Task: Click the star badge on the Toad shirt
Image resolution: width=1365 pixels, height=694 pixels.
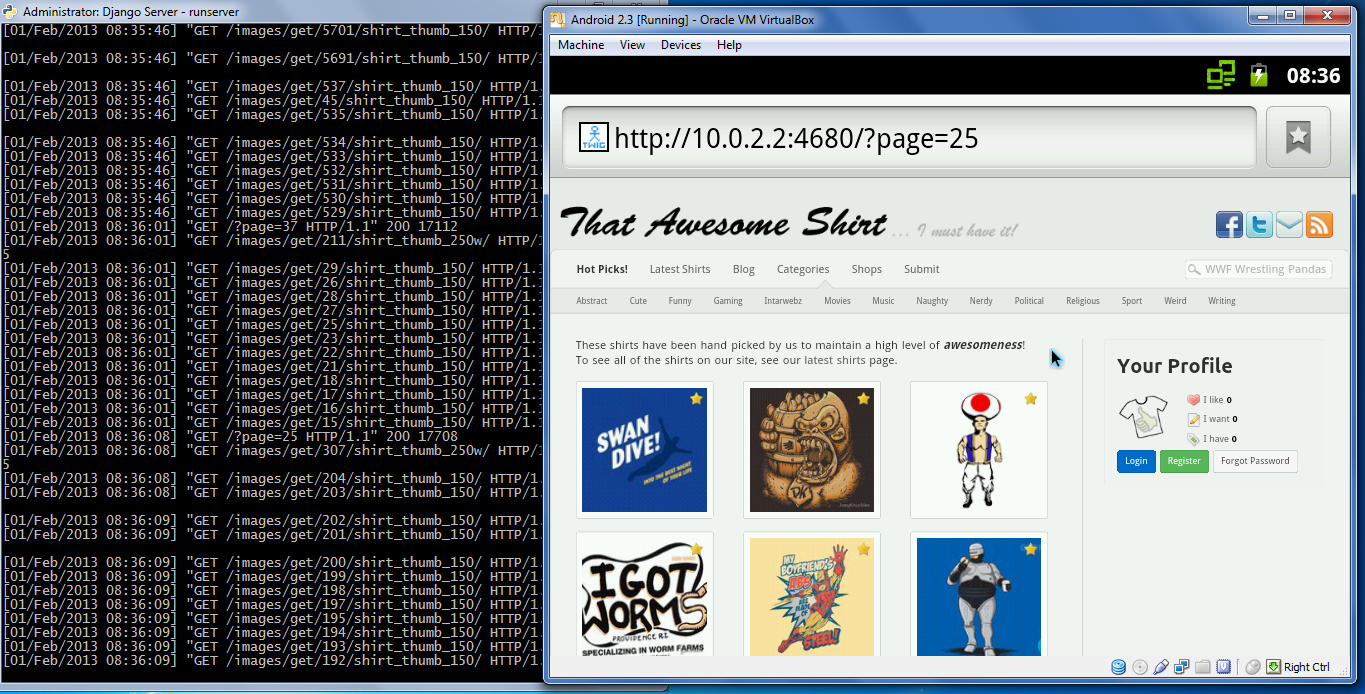Action: click(x=1030, y=399)
